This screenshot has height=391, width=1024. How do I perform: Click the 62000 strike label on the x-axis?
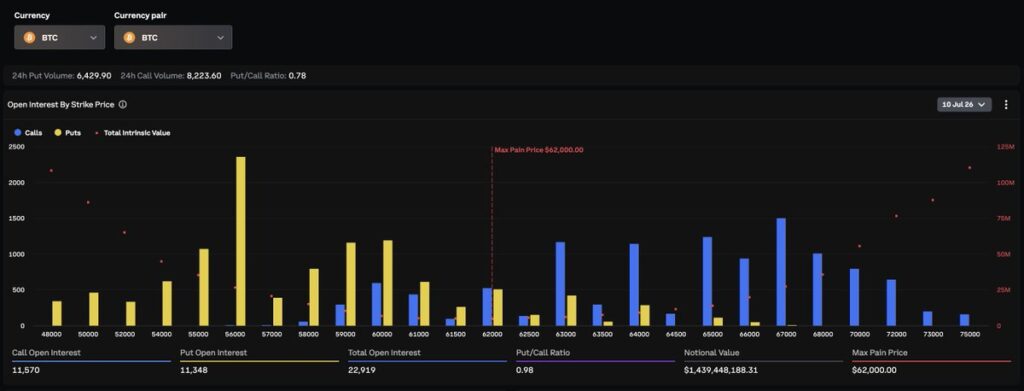point(492,334)
